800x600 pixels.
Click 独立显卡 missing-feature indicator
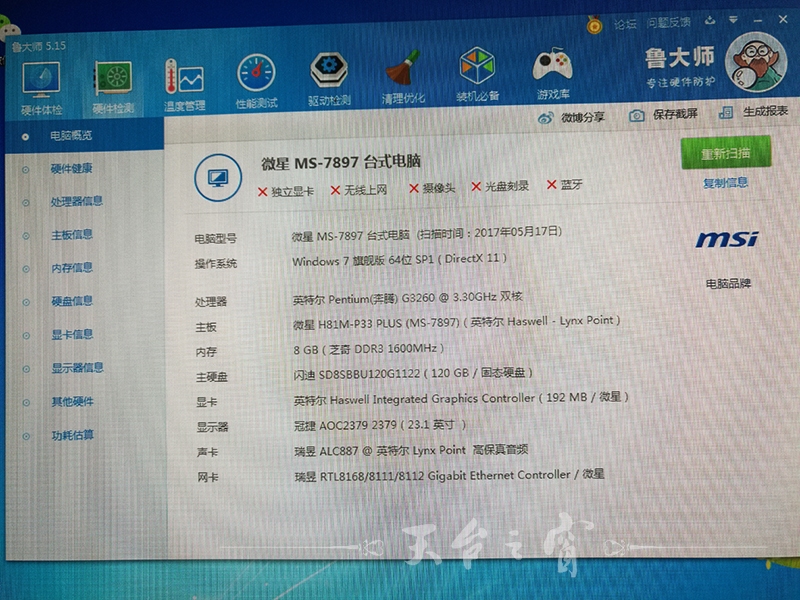(x=286, y=192)
